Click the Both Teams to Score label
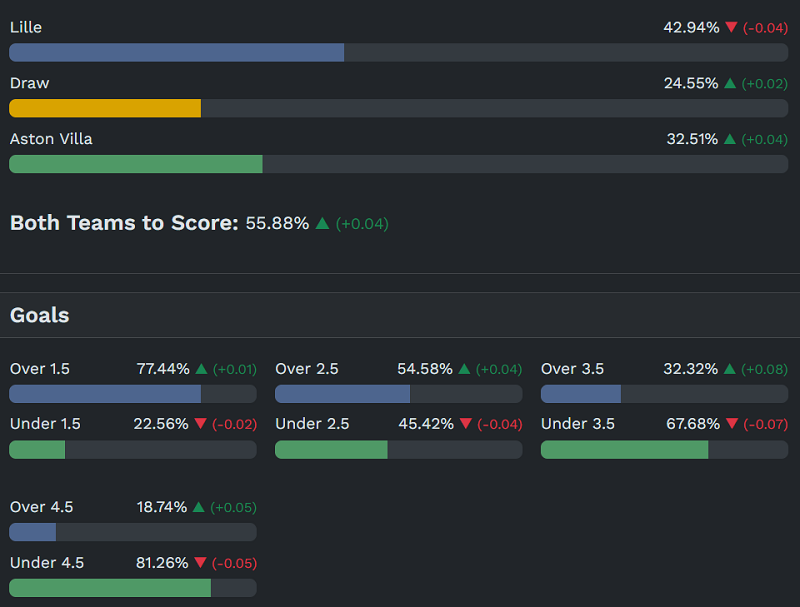This screenshot has width=800, height=607. 124,223
